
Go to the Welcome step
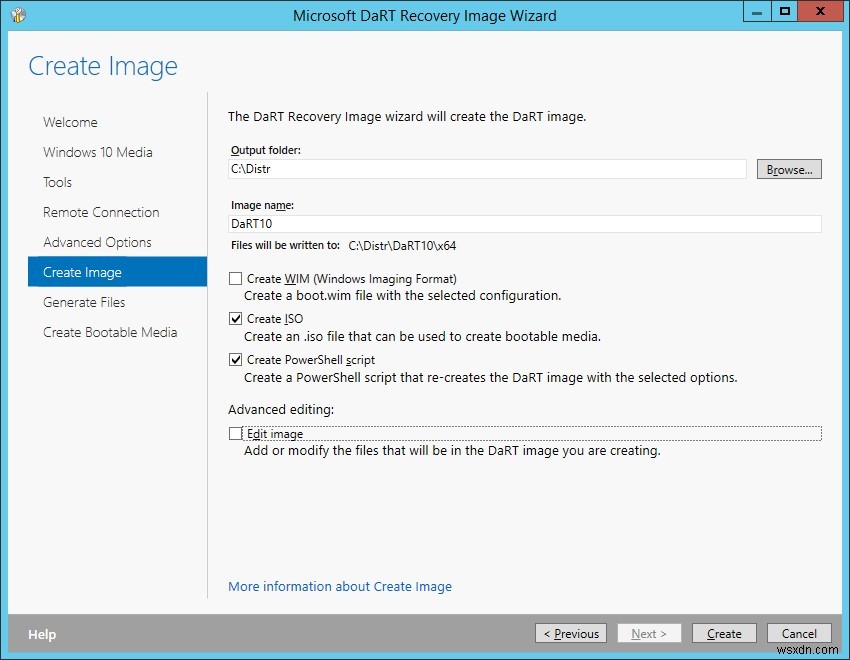coord(70,122)
